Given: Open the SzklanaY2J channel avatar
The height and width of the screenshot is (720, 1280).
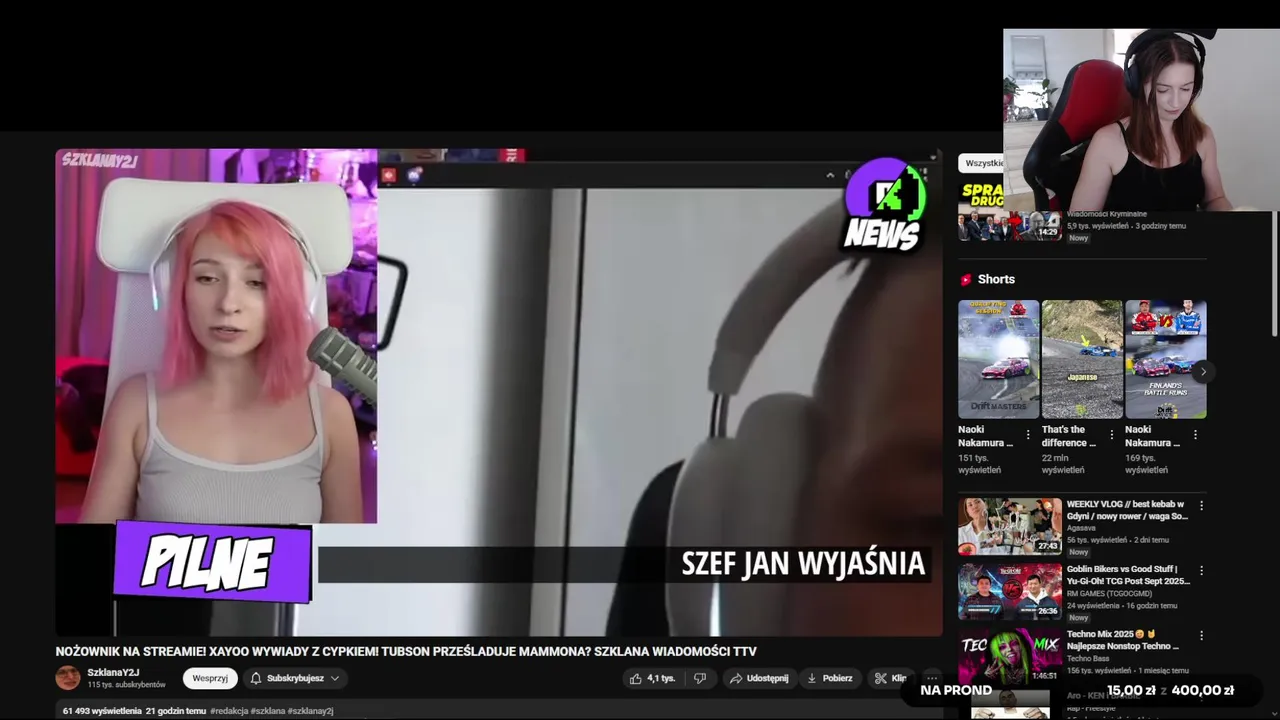Looking at the screenshot, I should [68, 678].
